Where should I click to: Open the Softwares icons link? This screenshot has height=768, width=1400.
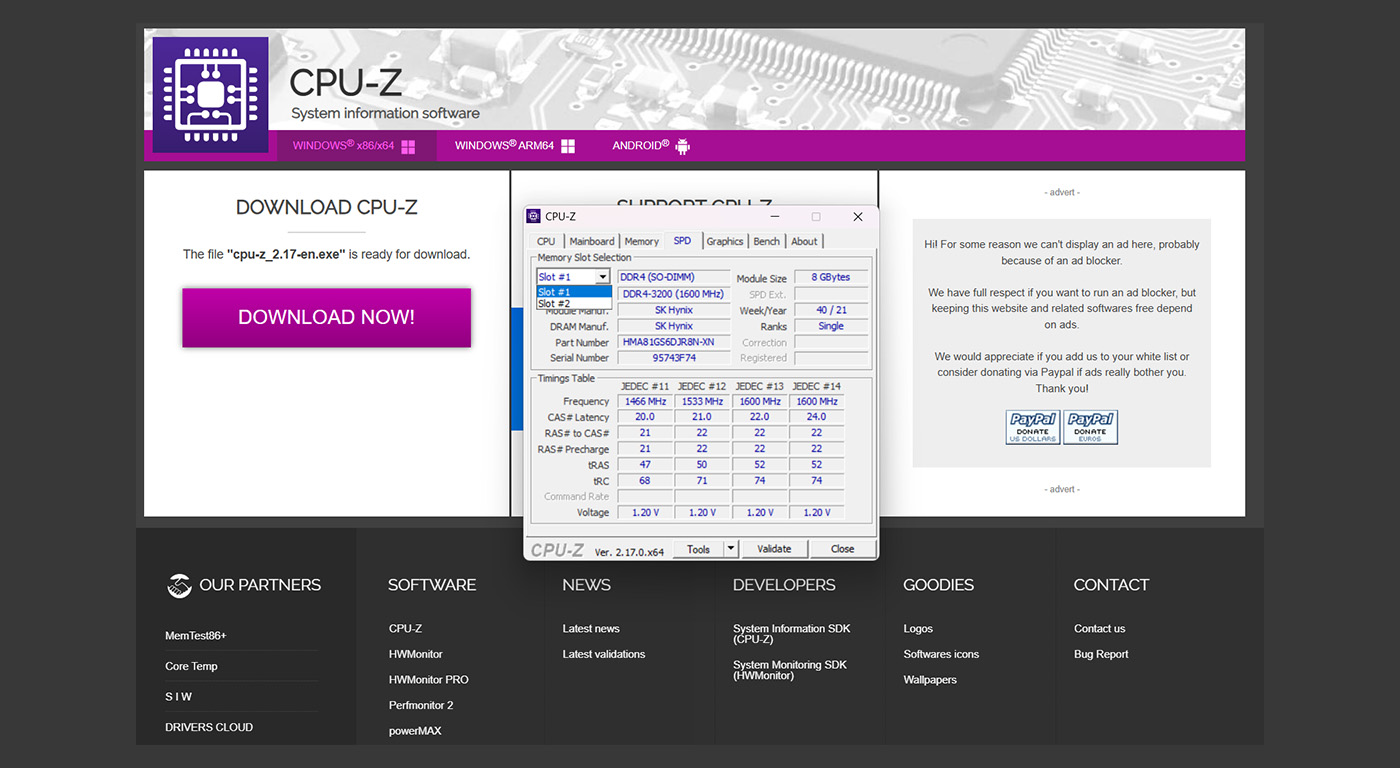(941, 654)
